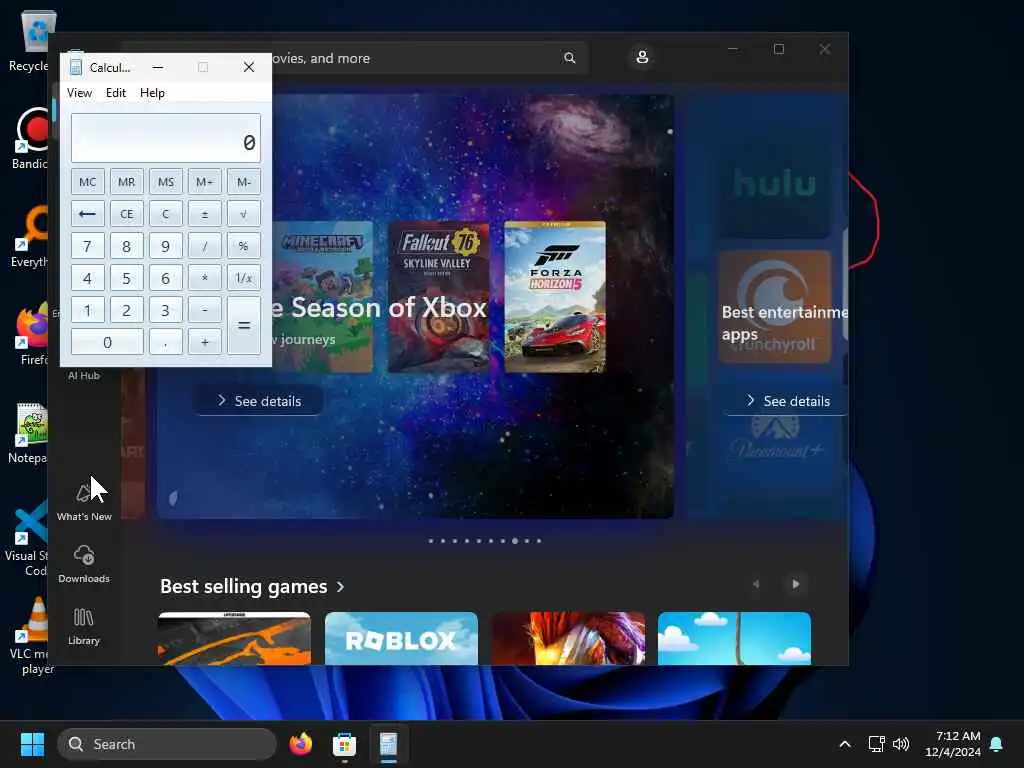
Task: Open Library in Store sidebar
Action: point(84,626)
